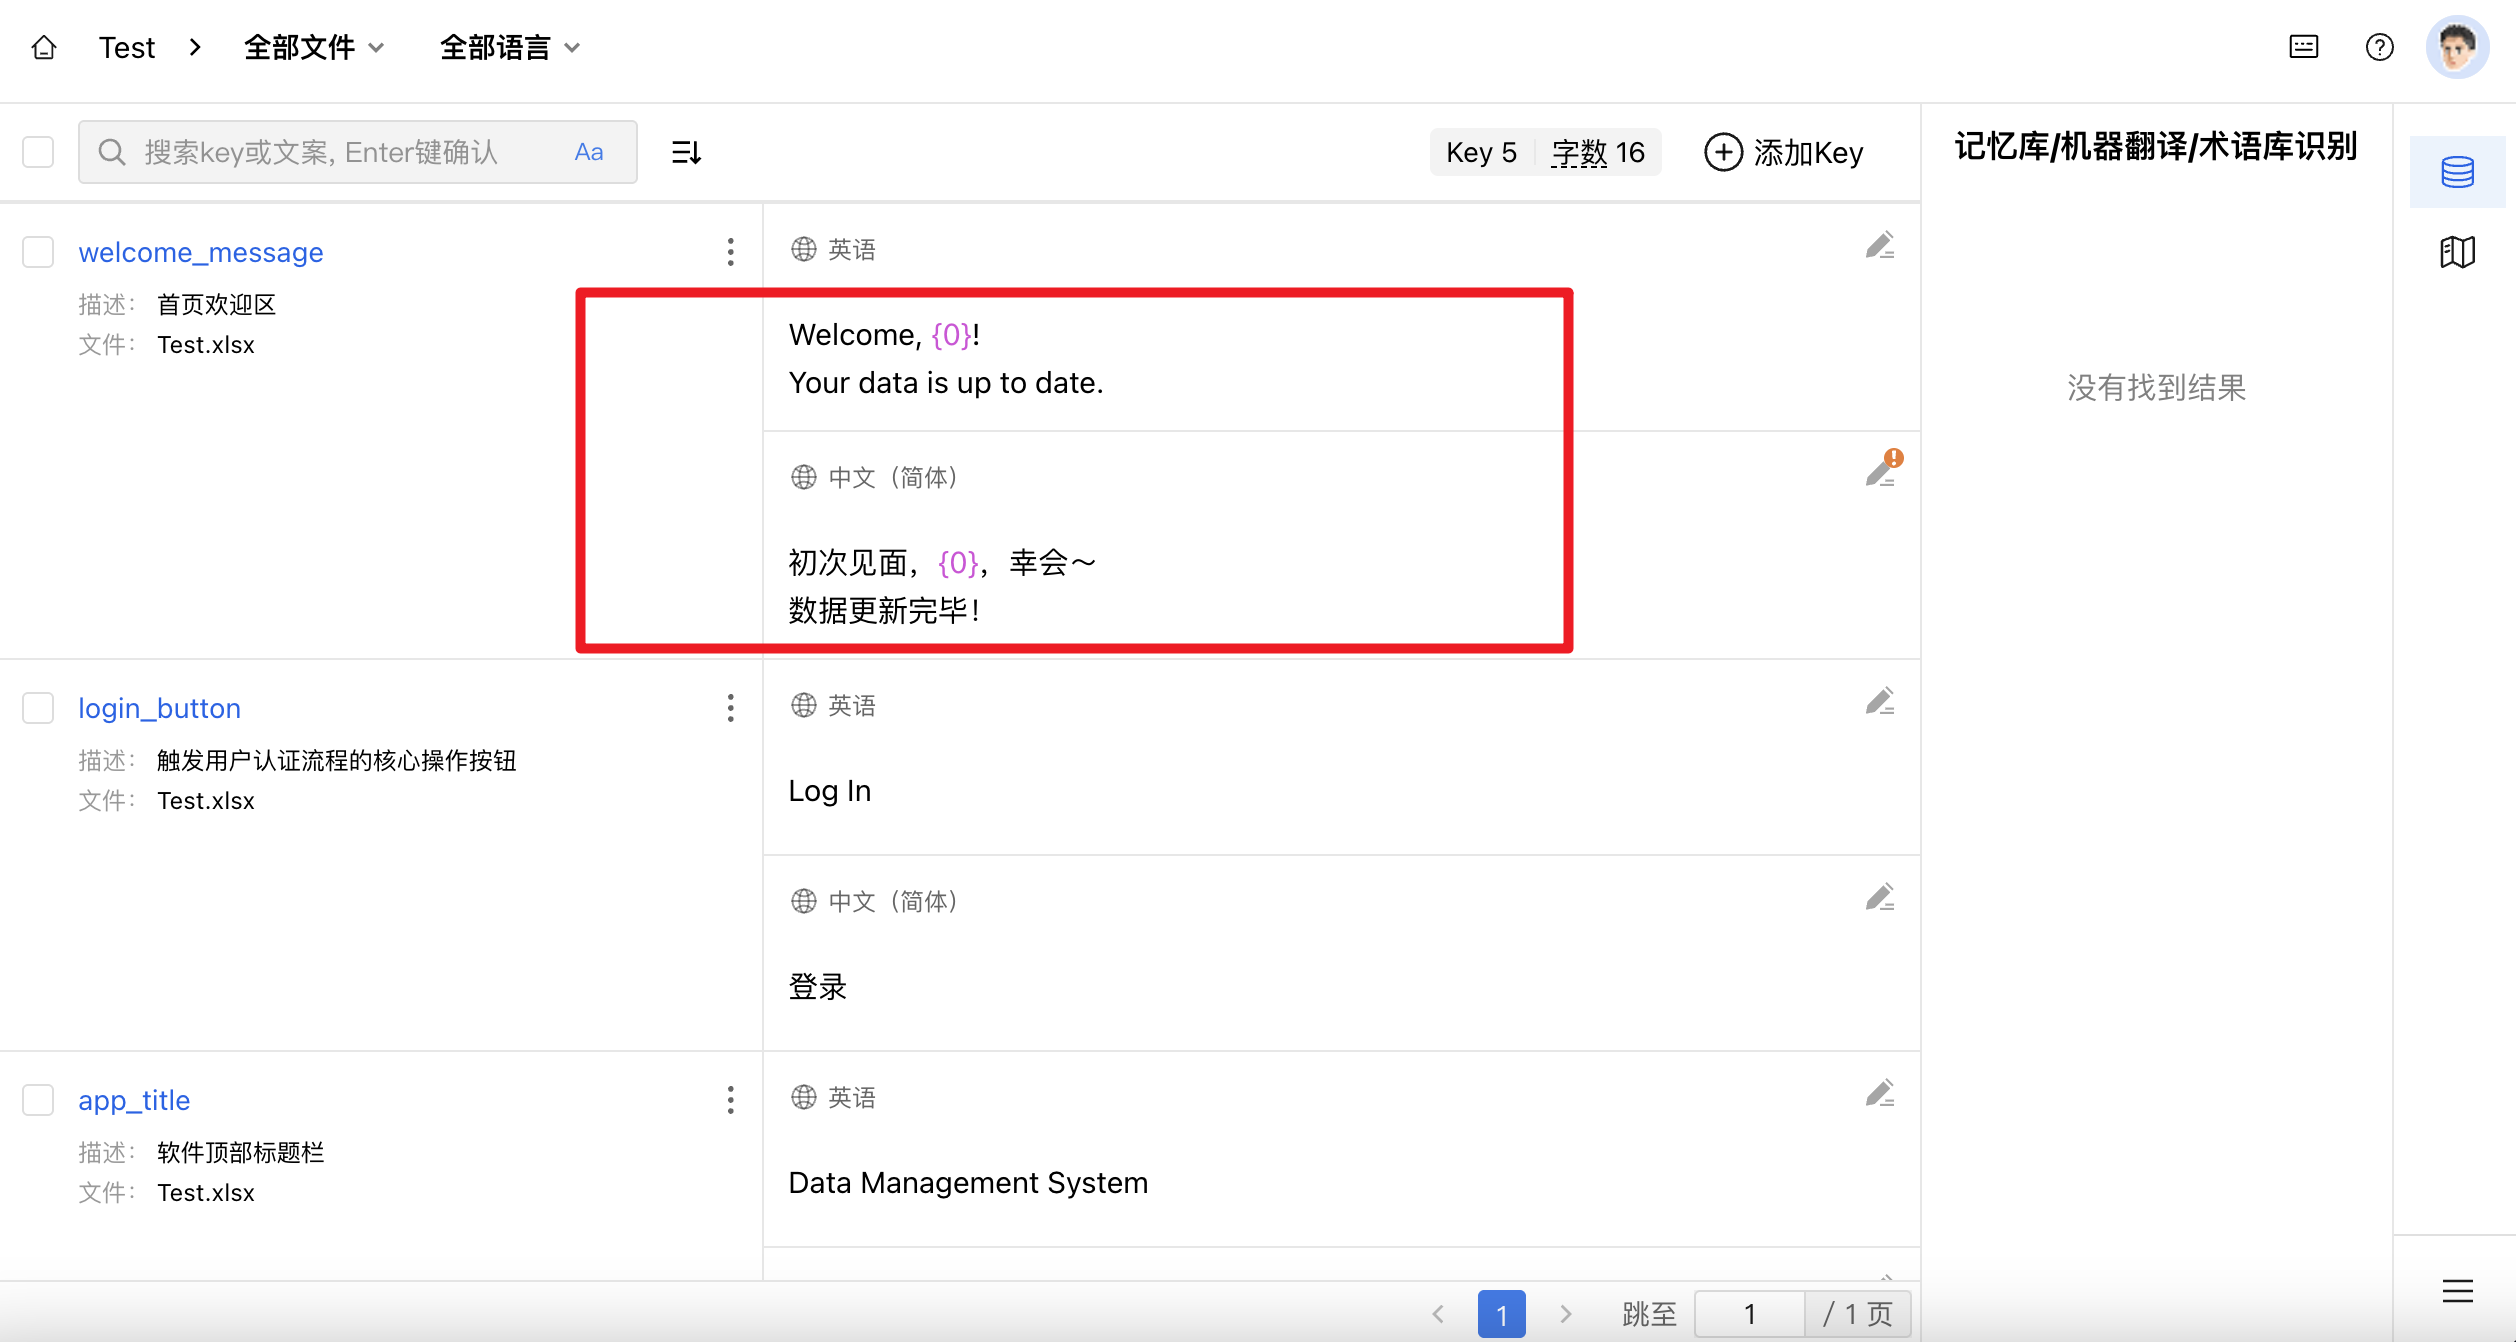
Task: Open the keyboard shortcuts icon
Action: [2304, 47]
